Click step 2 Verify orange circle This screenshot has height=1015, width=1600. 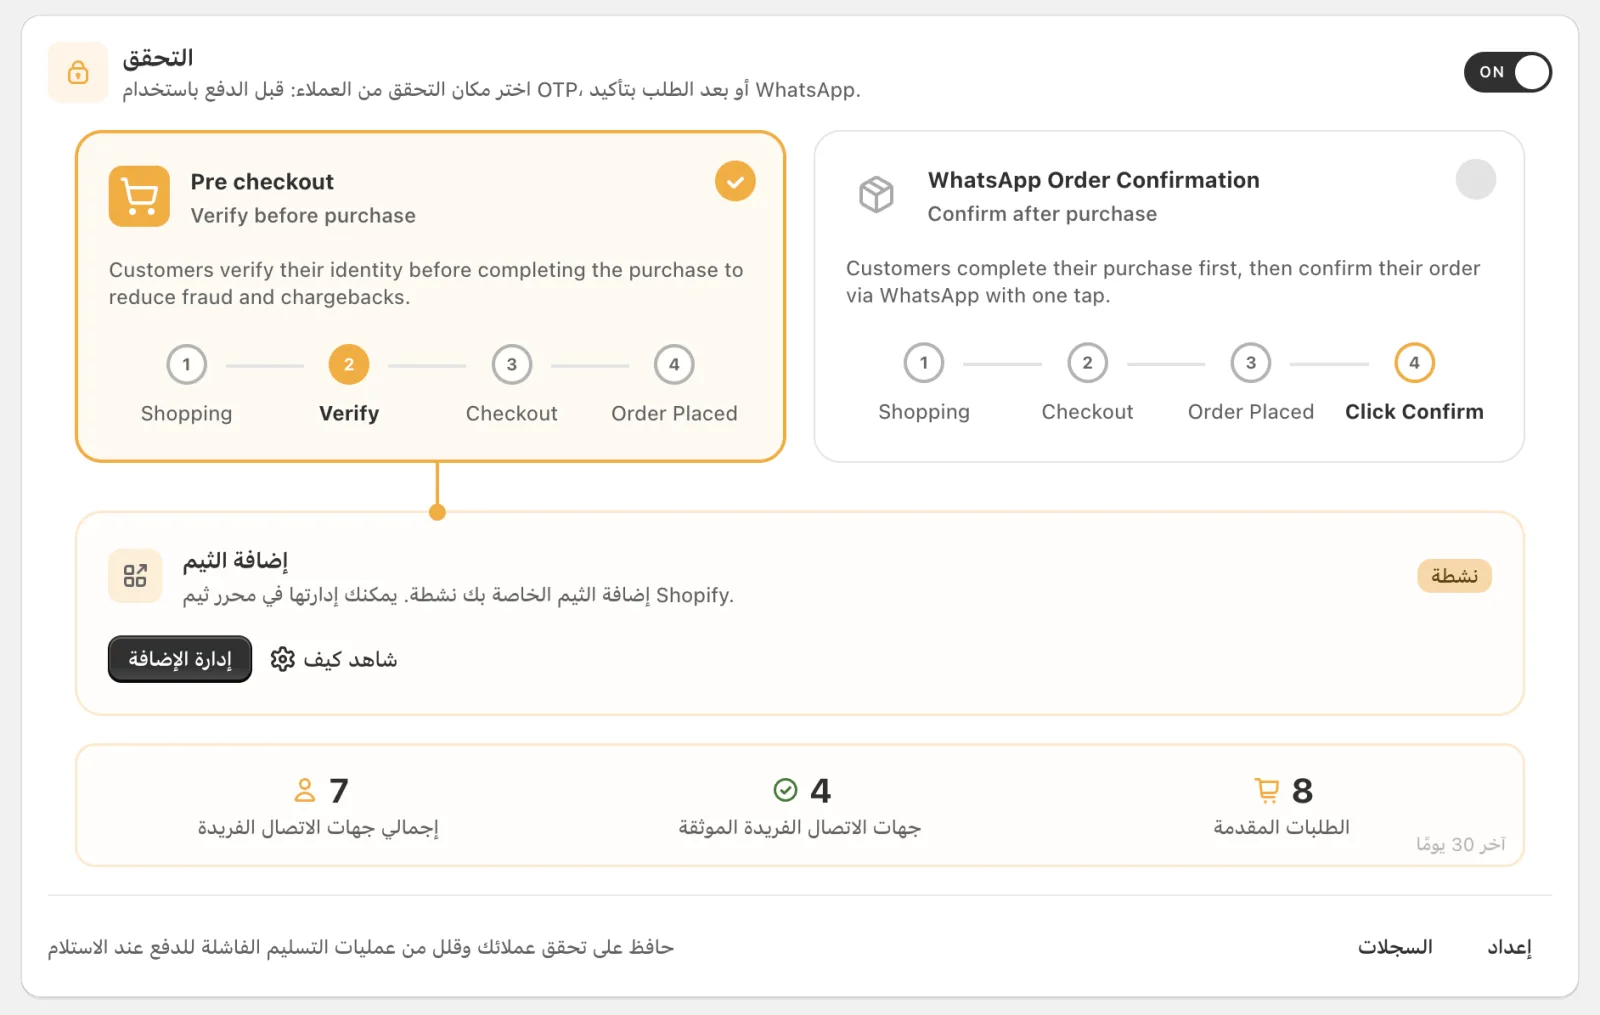pos(349,365)
